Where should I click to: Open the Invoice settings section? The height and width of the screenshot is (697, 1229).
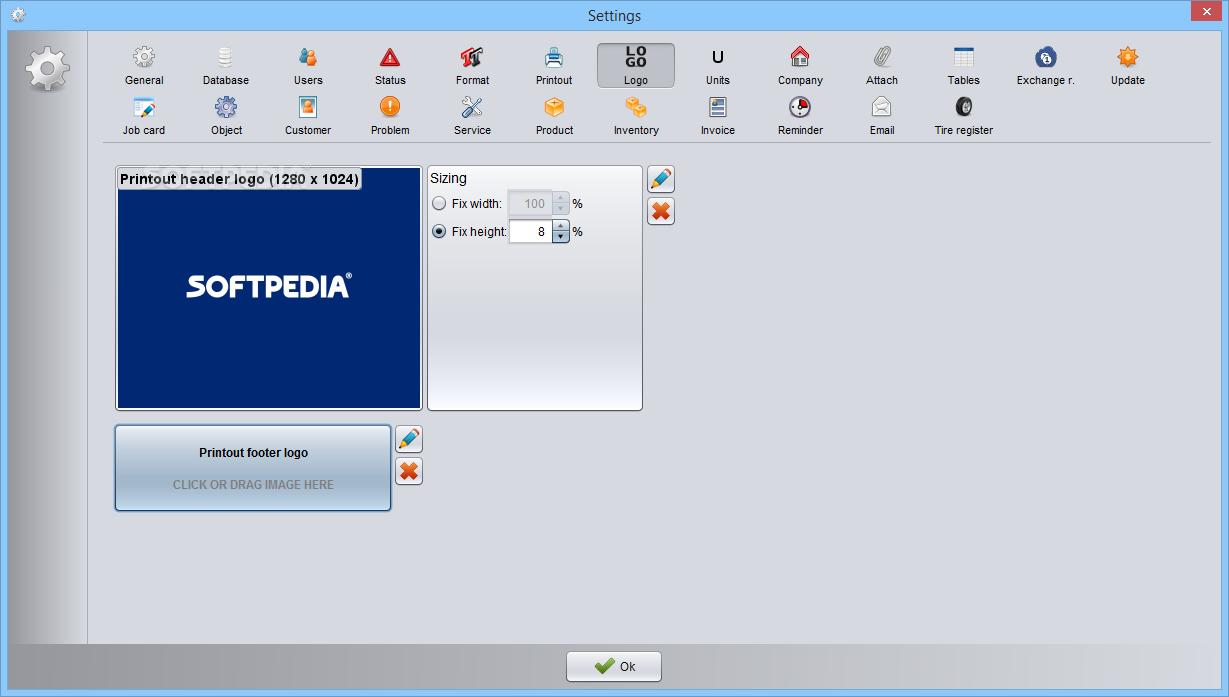coord(718,116)
